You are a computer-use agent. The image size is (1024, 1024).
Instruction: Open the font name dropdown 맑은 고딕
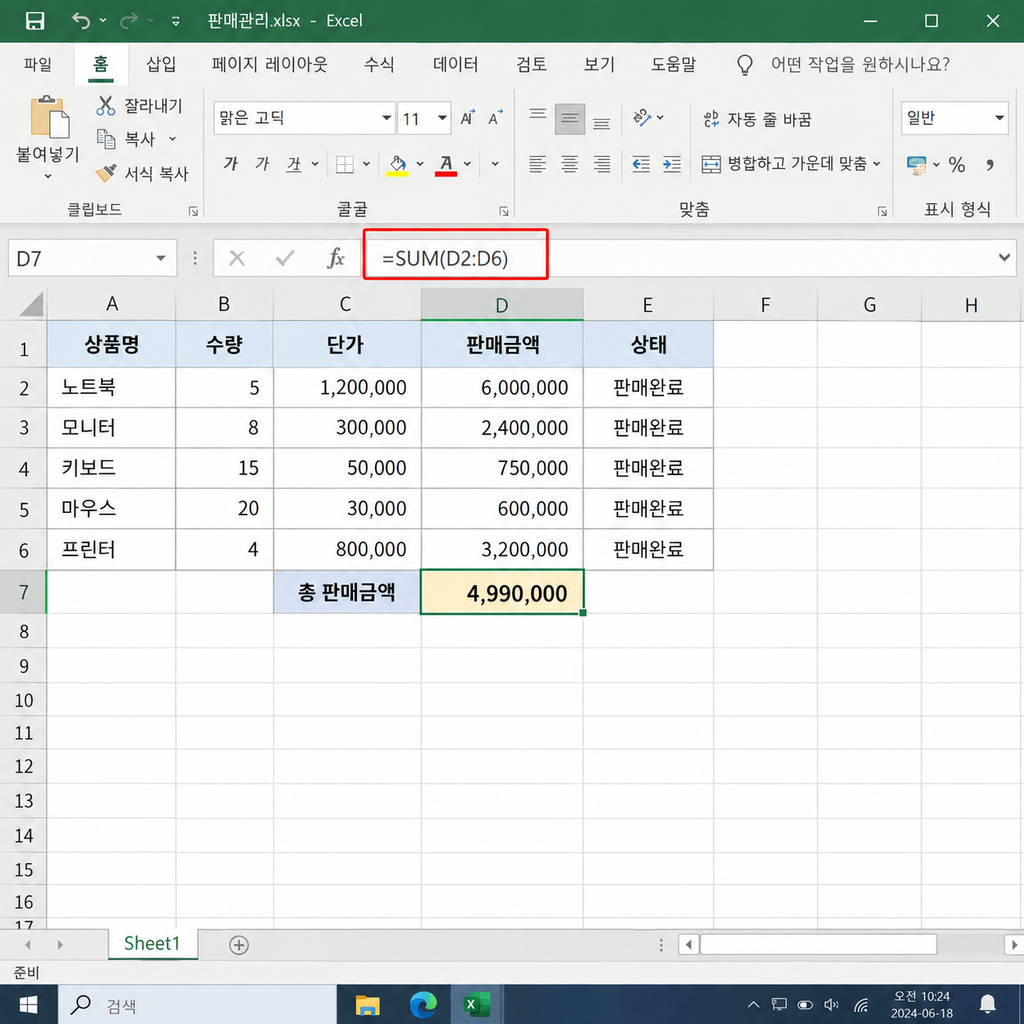click(x=387, y=118)
